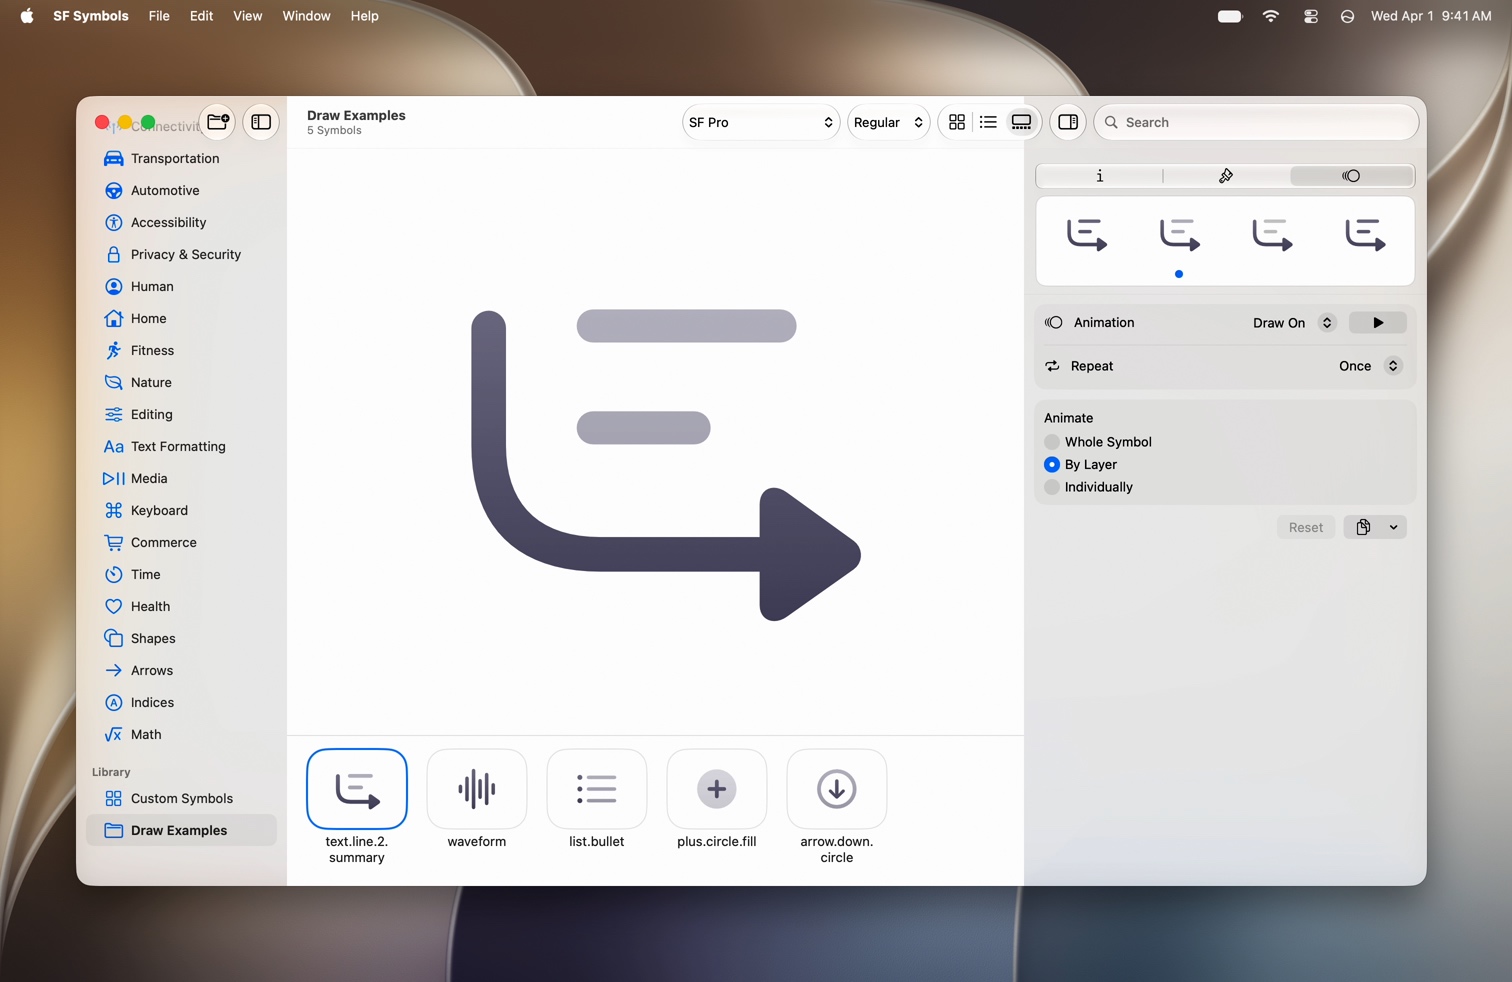The height and width of the screenshot is (982, 1512).
Task: Click the Reset button
Action: pos(1305,527)
